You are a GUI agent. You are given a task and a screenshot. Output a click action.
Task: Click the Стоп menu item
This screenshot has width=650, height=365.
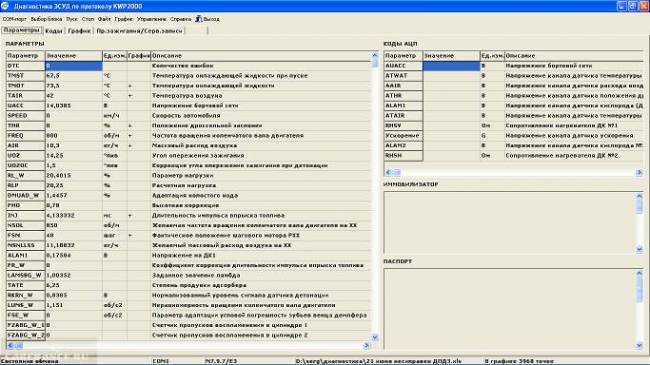[x=88, y=19]
